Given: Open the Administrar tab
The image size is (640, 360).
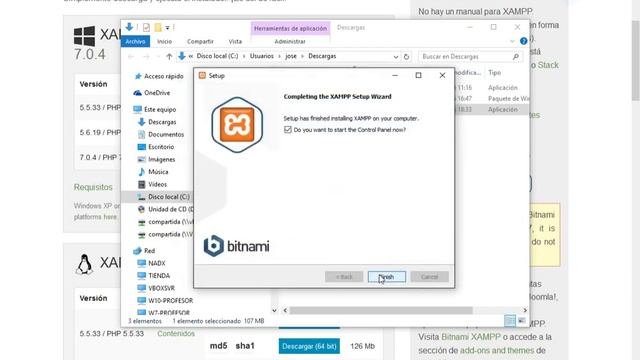Looking at the screenshot, I should [x=290, y=41].
